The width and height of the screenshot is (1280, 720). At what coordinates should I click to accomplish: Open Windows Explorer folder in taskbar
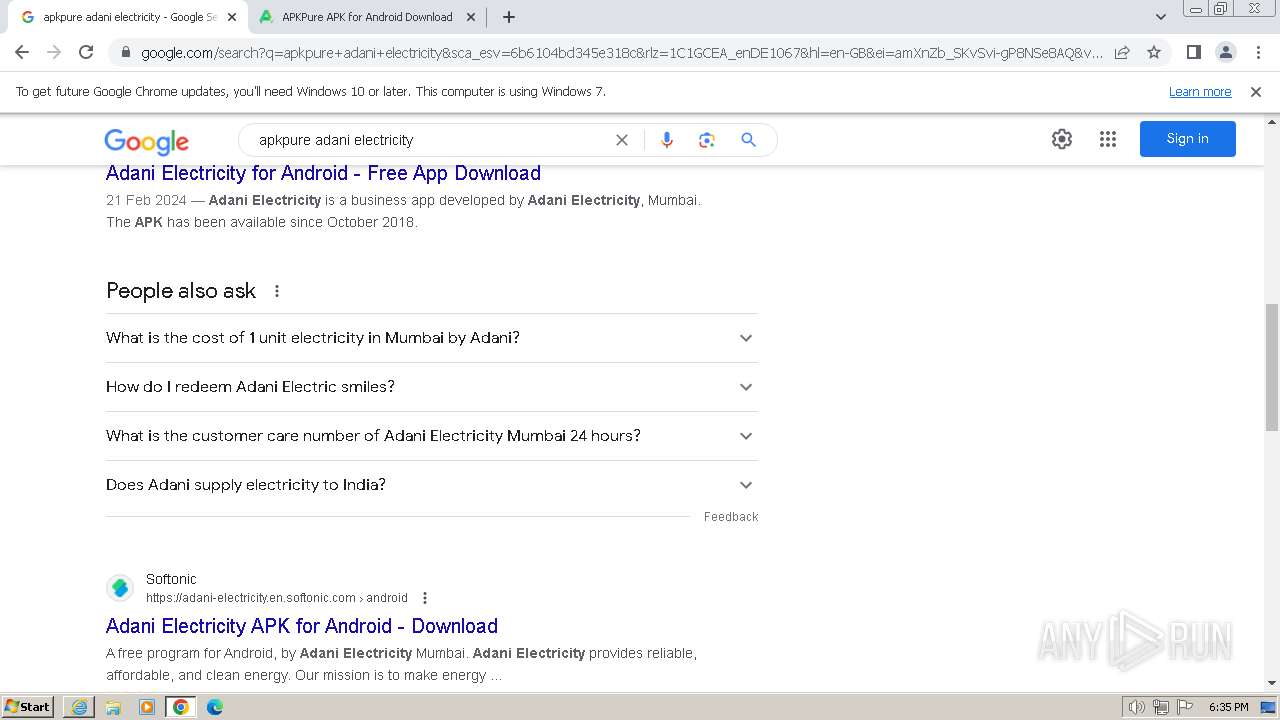tap(113, 707)
